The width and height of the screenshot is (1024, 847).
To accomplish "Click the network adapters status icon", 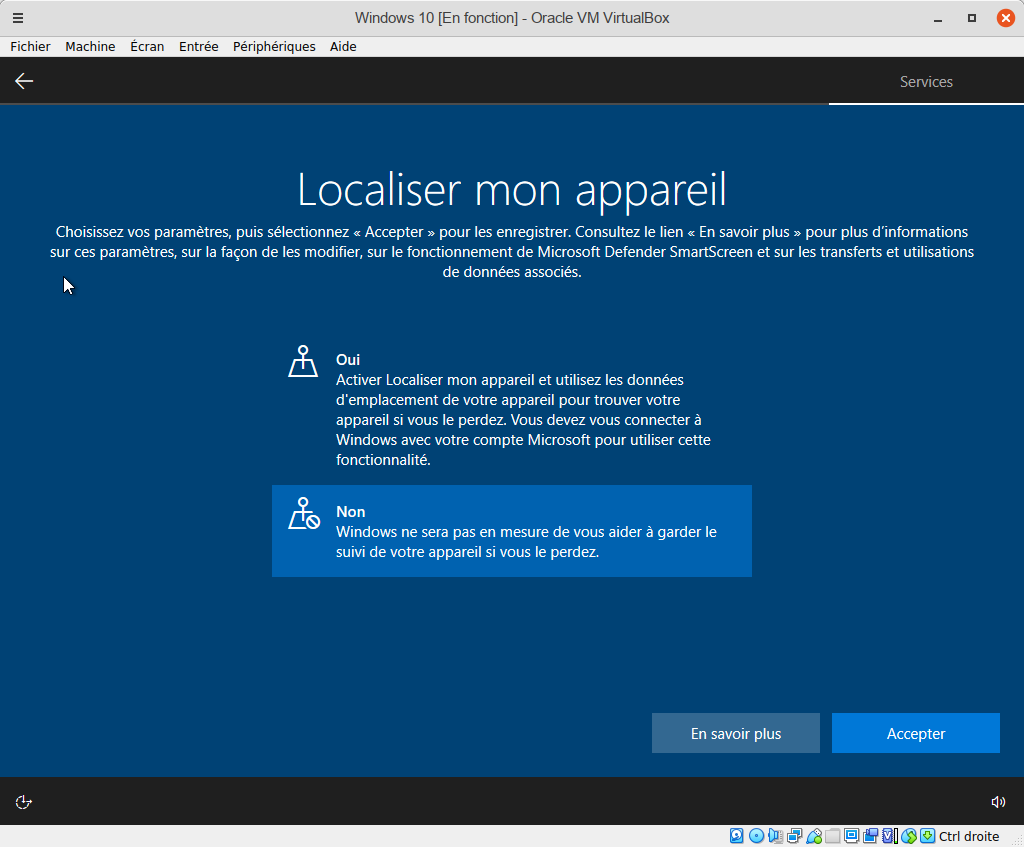I will pyautogui.click(x=795, y=836).
